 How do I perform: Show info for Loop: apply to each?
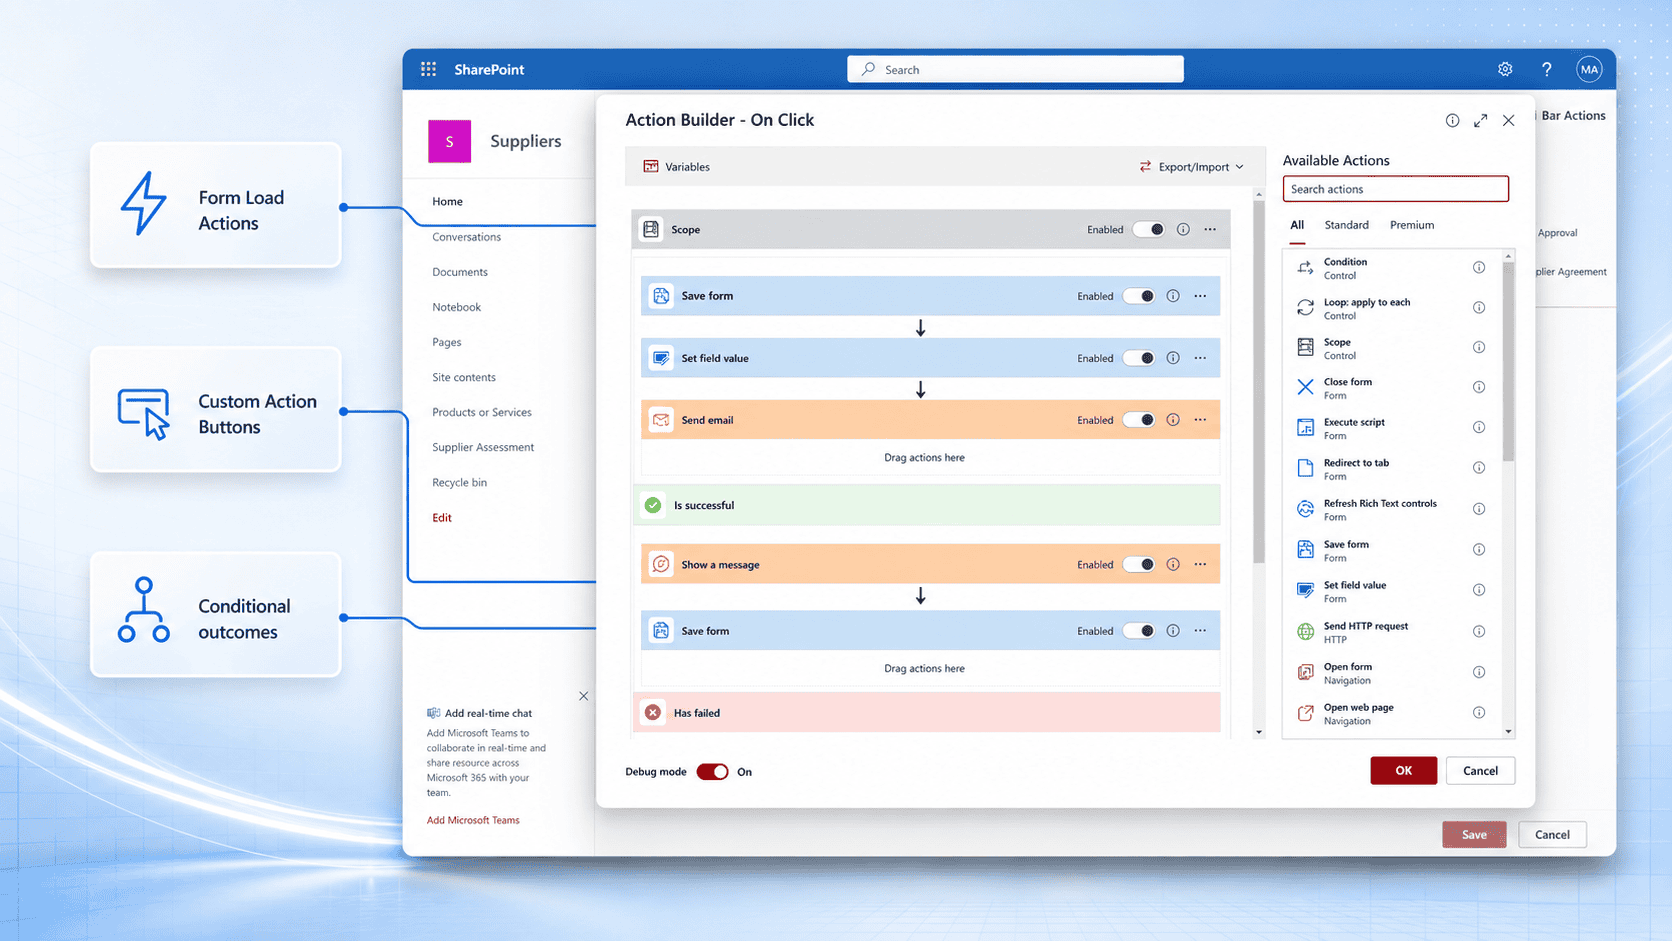(1479, 307)
